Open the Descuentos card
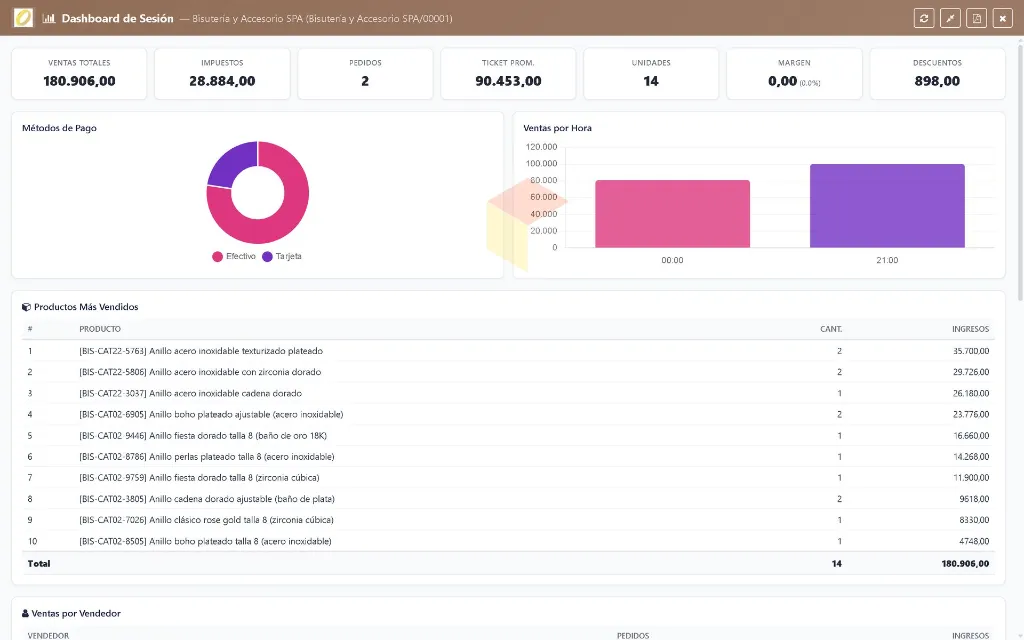 point(937,74)
